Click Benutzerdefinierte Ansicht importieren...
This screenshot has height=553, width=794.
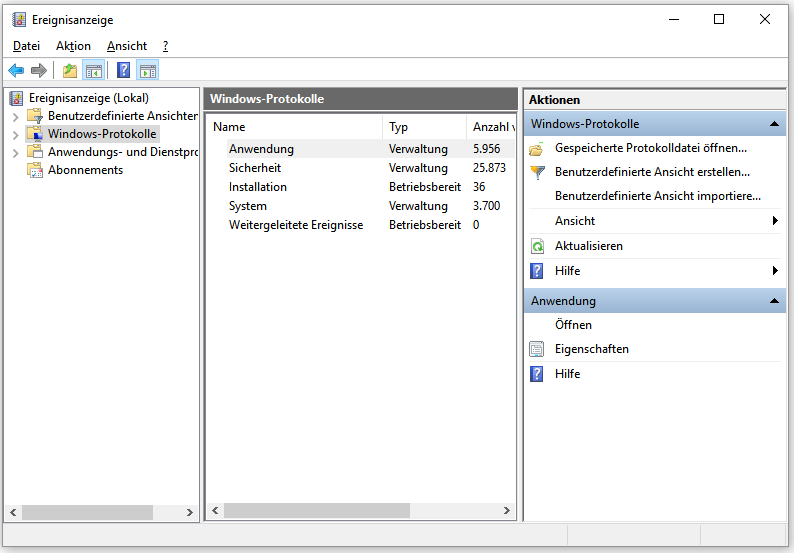(x=658, y=195)
